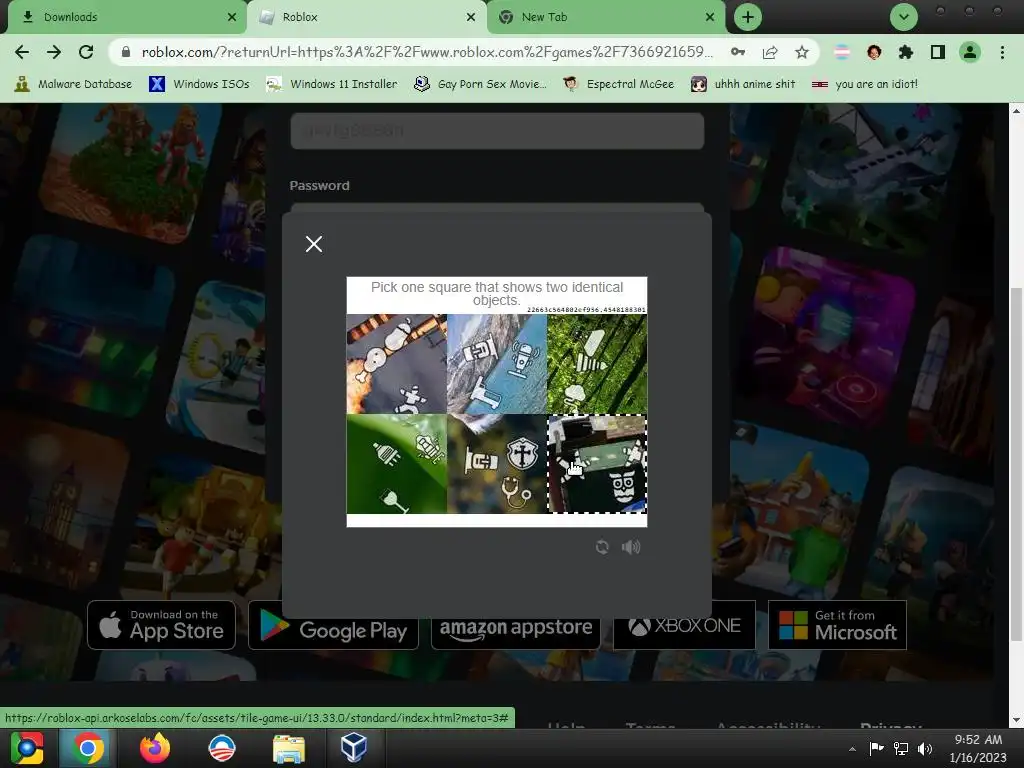Close the Downloads tab
Viewport: 1024px width, 768px height.
232,17
